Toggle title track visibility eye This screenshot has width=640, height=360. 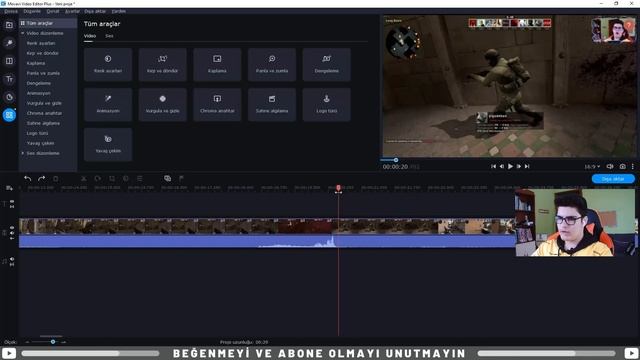tap(12, 202)
